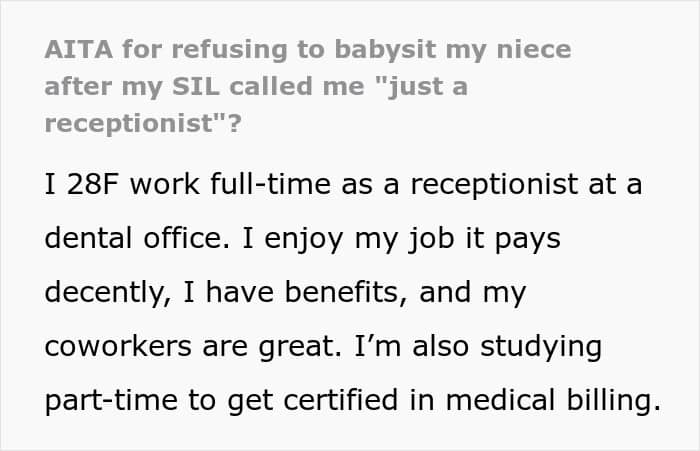This screenshot has width=700, height=451.
Task: Click "receptionist" in the body text
Action: (x=494, y=185)
